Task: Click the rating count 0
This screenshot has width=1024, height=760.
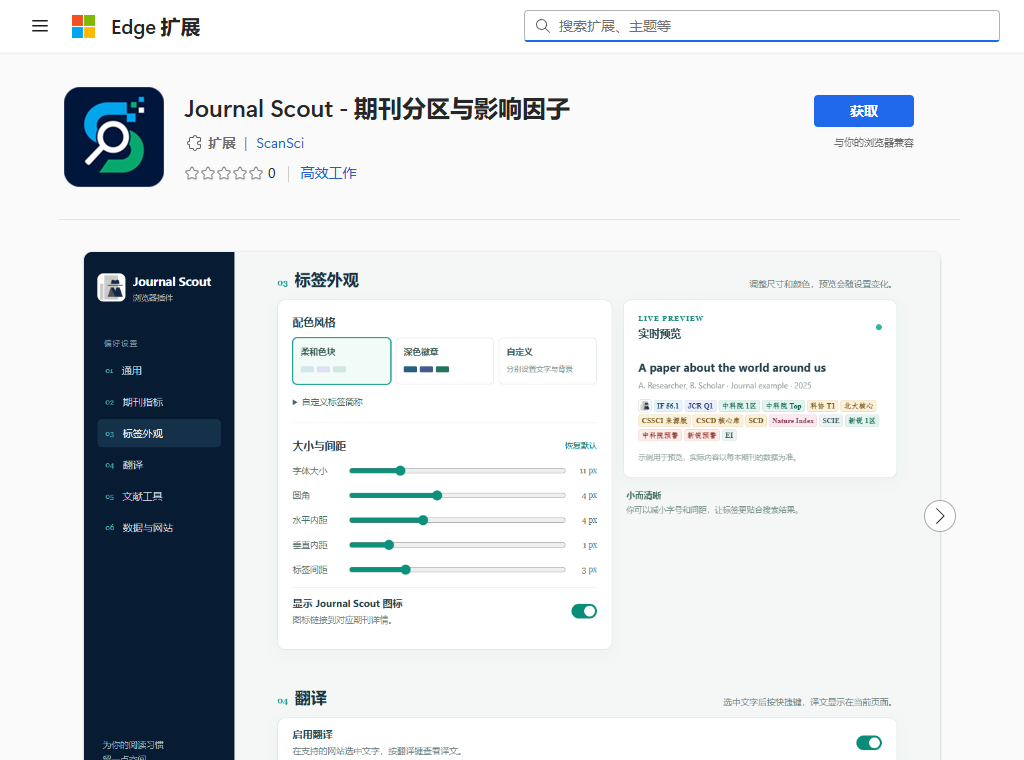Action: coord(272,173)
